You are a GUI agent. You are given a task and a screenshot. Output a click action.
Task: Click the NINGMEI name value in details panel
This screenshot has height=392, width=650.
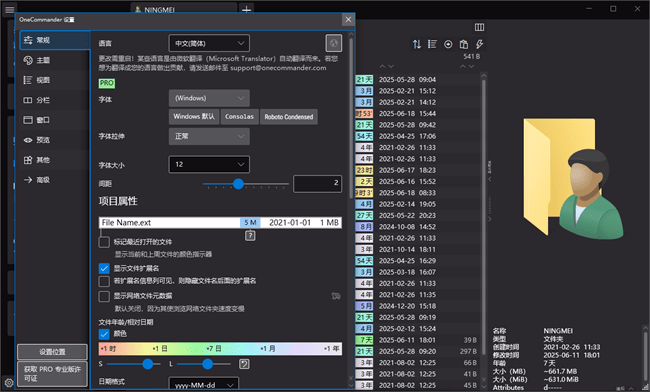click(x=558, y=331)
